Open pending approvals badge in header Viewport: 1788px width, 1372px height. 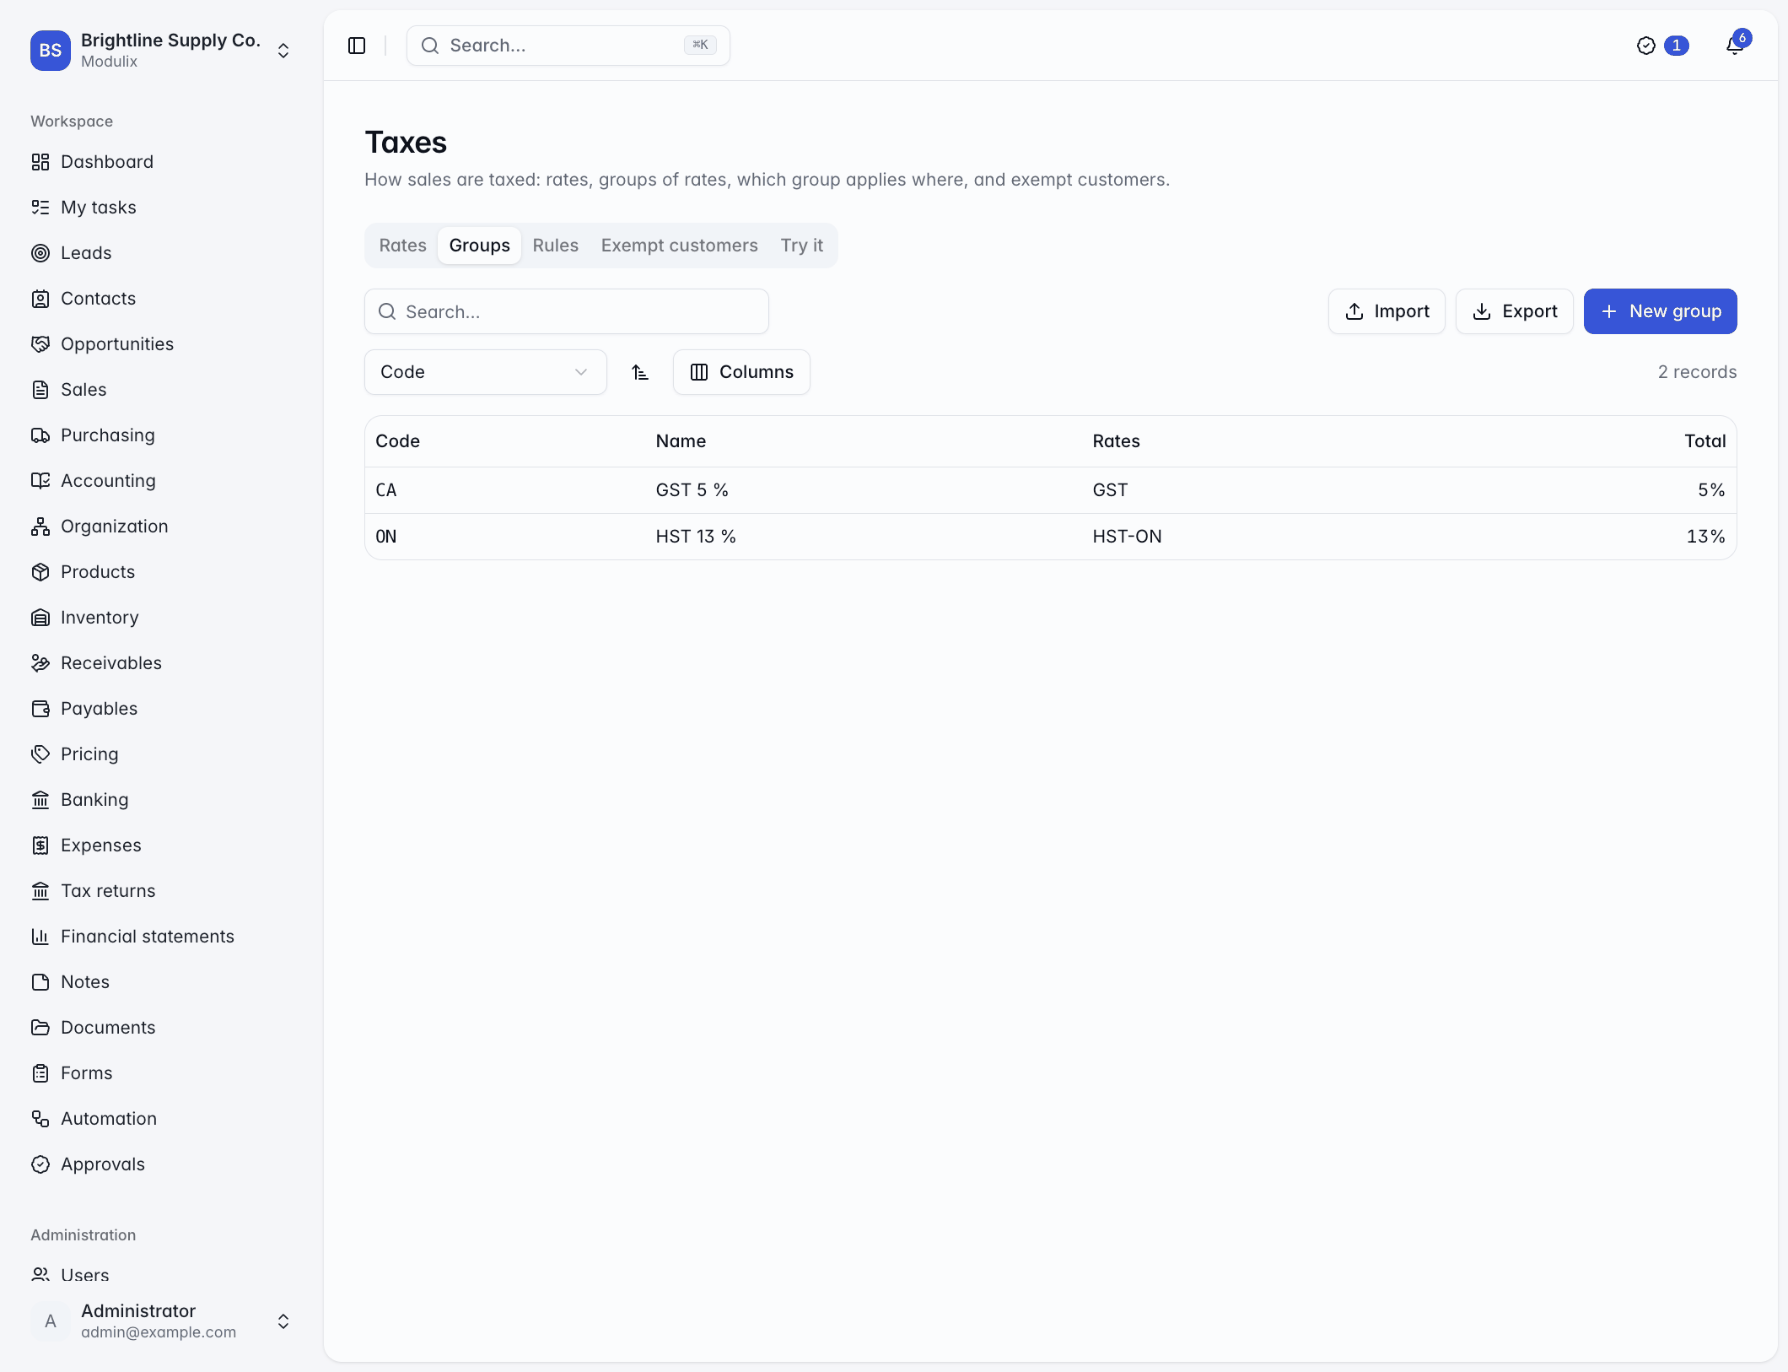point(1662,46)
